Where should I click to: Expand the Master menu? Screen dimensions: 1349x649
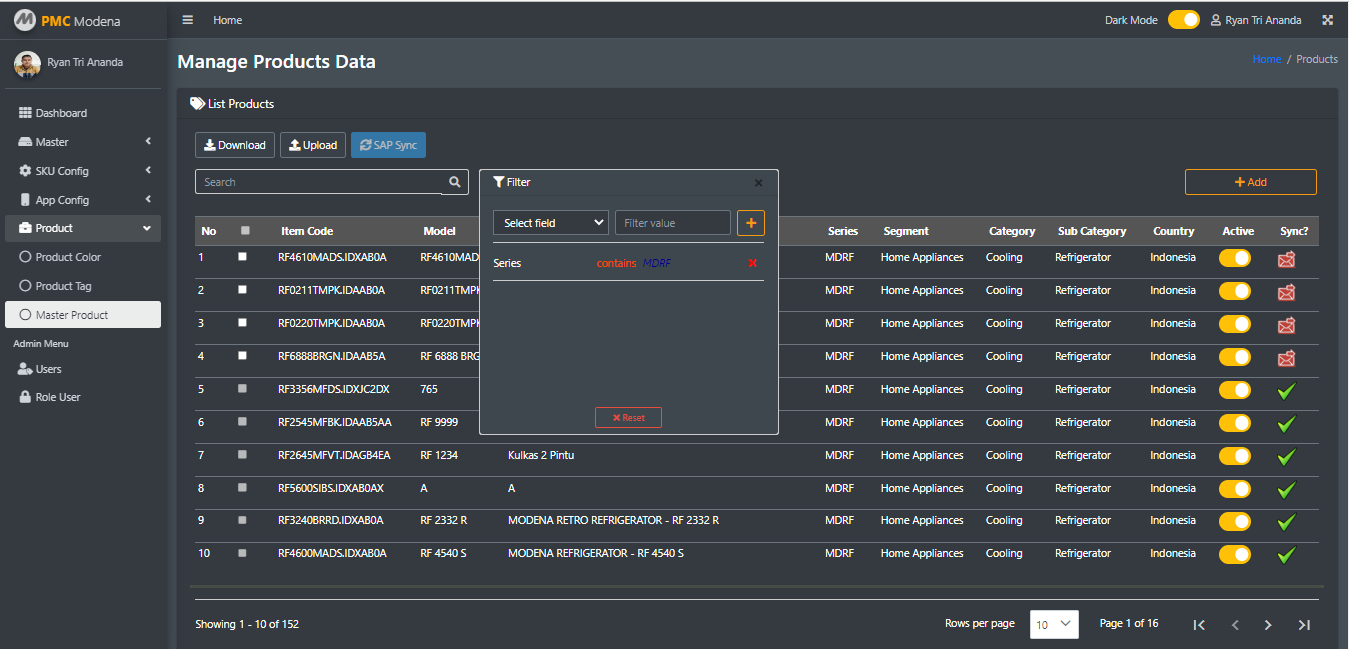coord(83,142)
